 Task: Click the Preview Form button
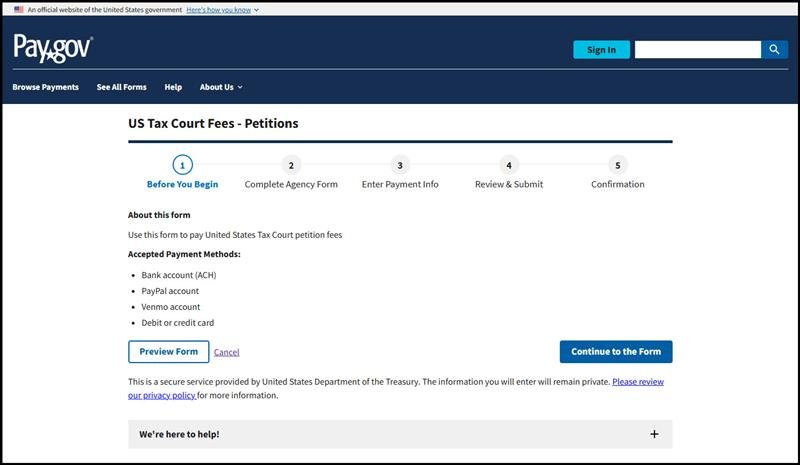click(x=168, y=352)
